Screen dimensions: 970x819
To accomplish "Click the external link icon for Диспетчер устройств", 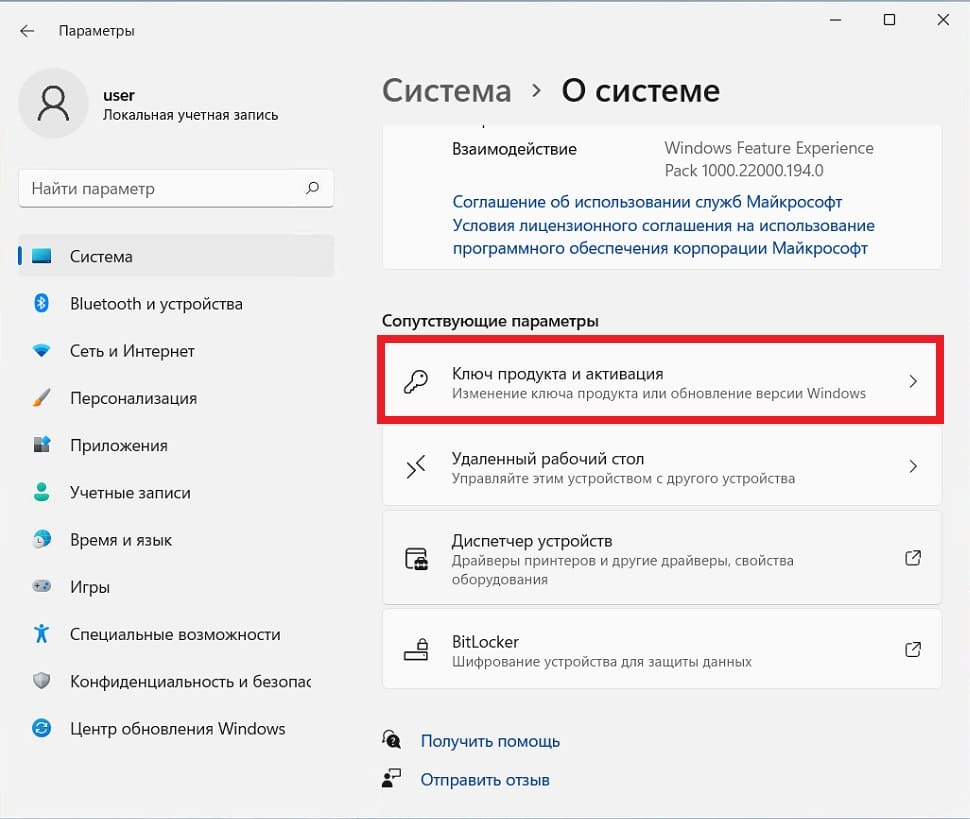I will (913, 558).
